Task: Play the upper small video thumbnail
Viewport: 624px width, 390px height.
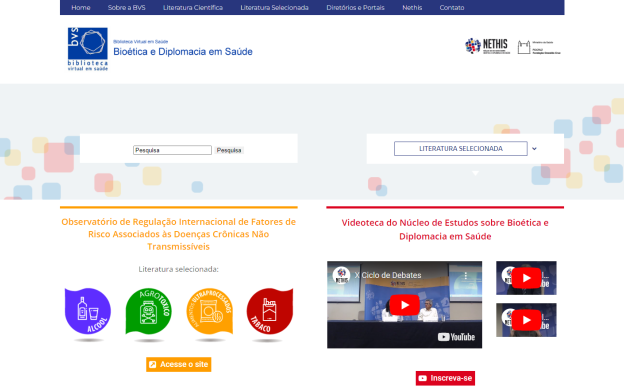Action: pos(526,278)
